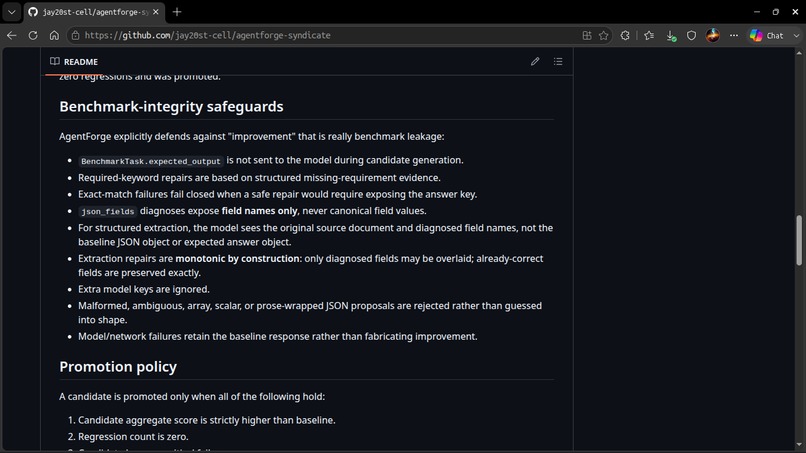Viewport: 806px width, 453px height.
Task: Open browser extensions puzzle icon
Action: [625, 35]
